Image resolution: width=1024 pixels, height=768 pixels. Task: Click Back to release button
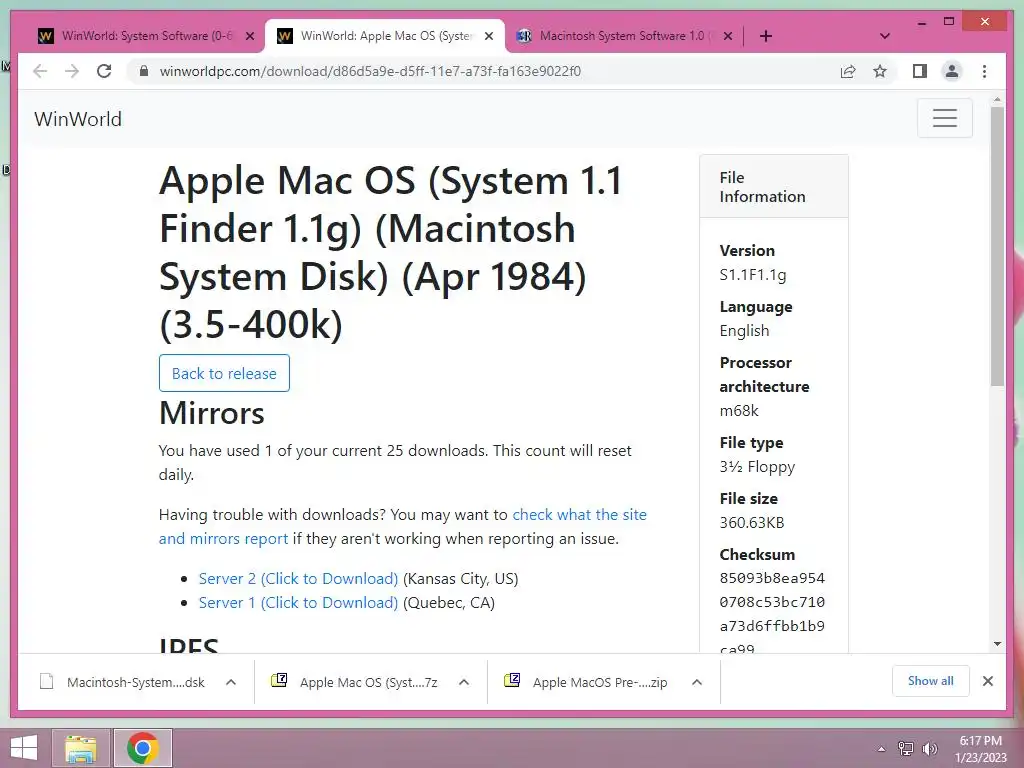224,373
